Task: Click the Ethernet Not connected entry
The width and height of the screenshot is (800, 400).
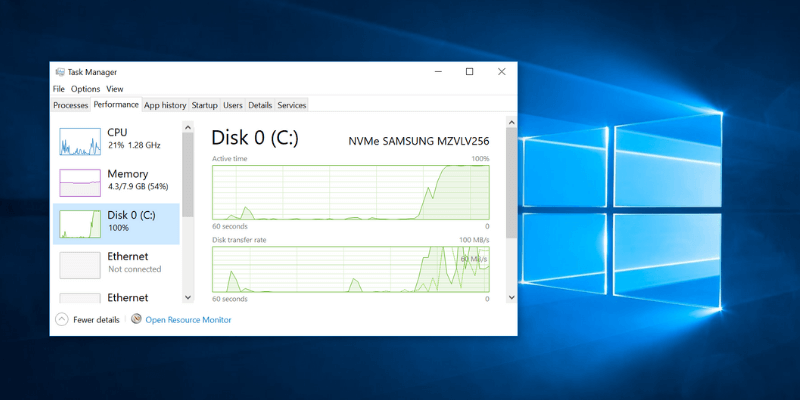Action: (x=116, y=265)
